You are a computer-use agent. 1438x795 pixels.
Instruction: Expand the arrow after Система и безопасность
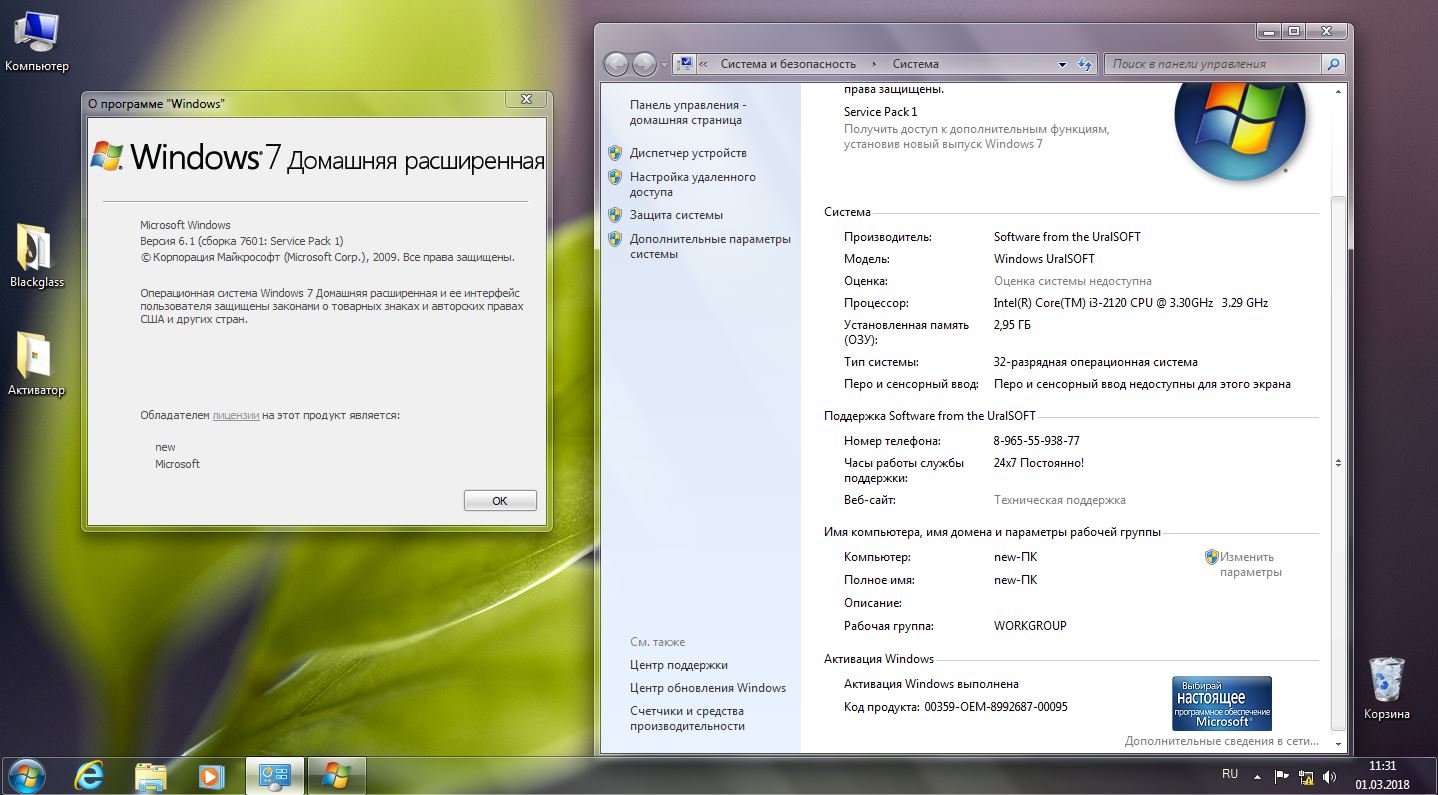pos(874,64)
